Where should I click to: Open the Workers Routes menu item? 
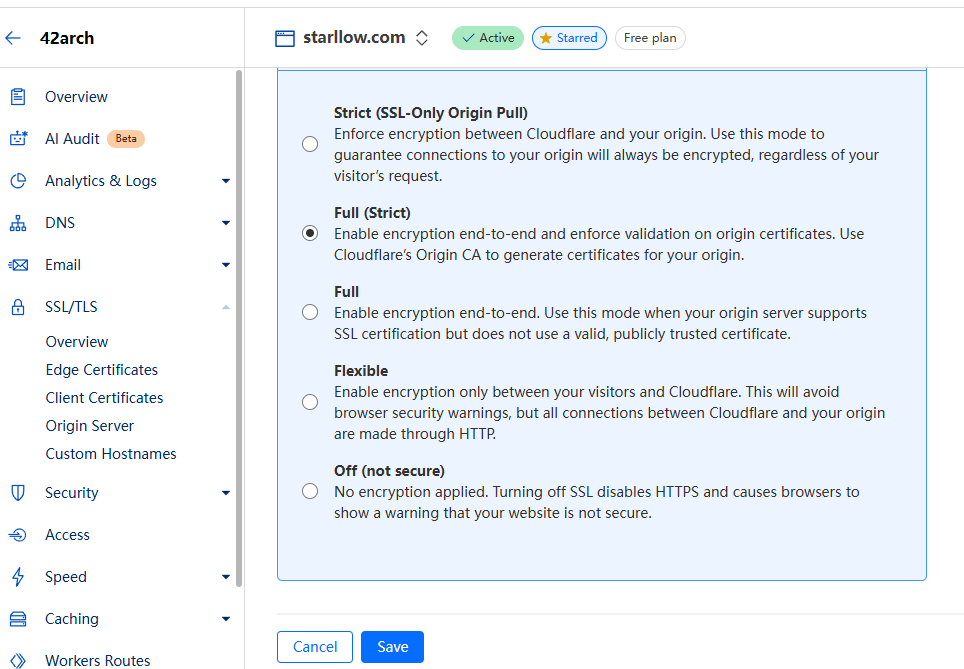tap(98, 660)
